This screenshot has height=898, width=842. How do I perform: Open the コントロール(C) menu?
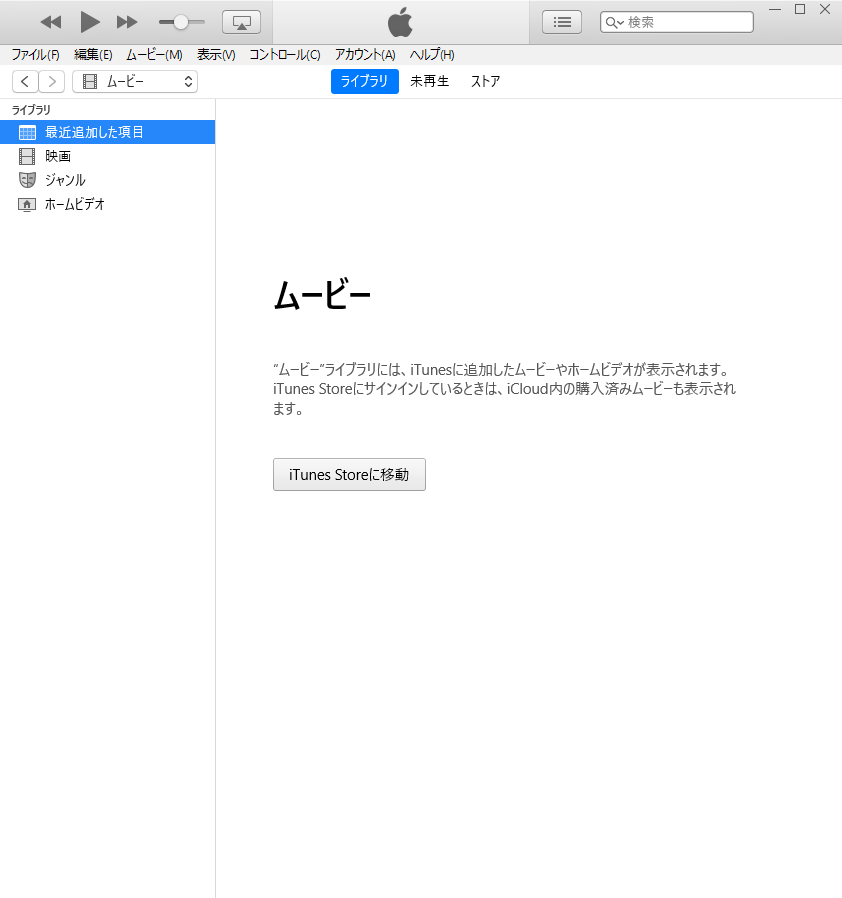pyautogui.click(x=285, y=55)
